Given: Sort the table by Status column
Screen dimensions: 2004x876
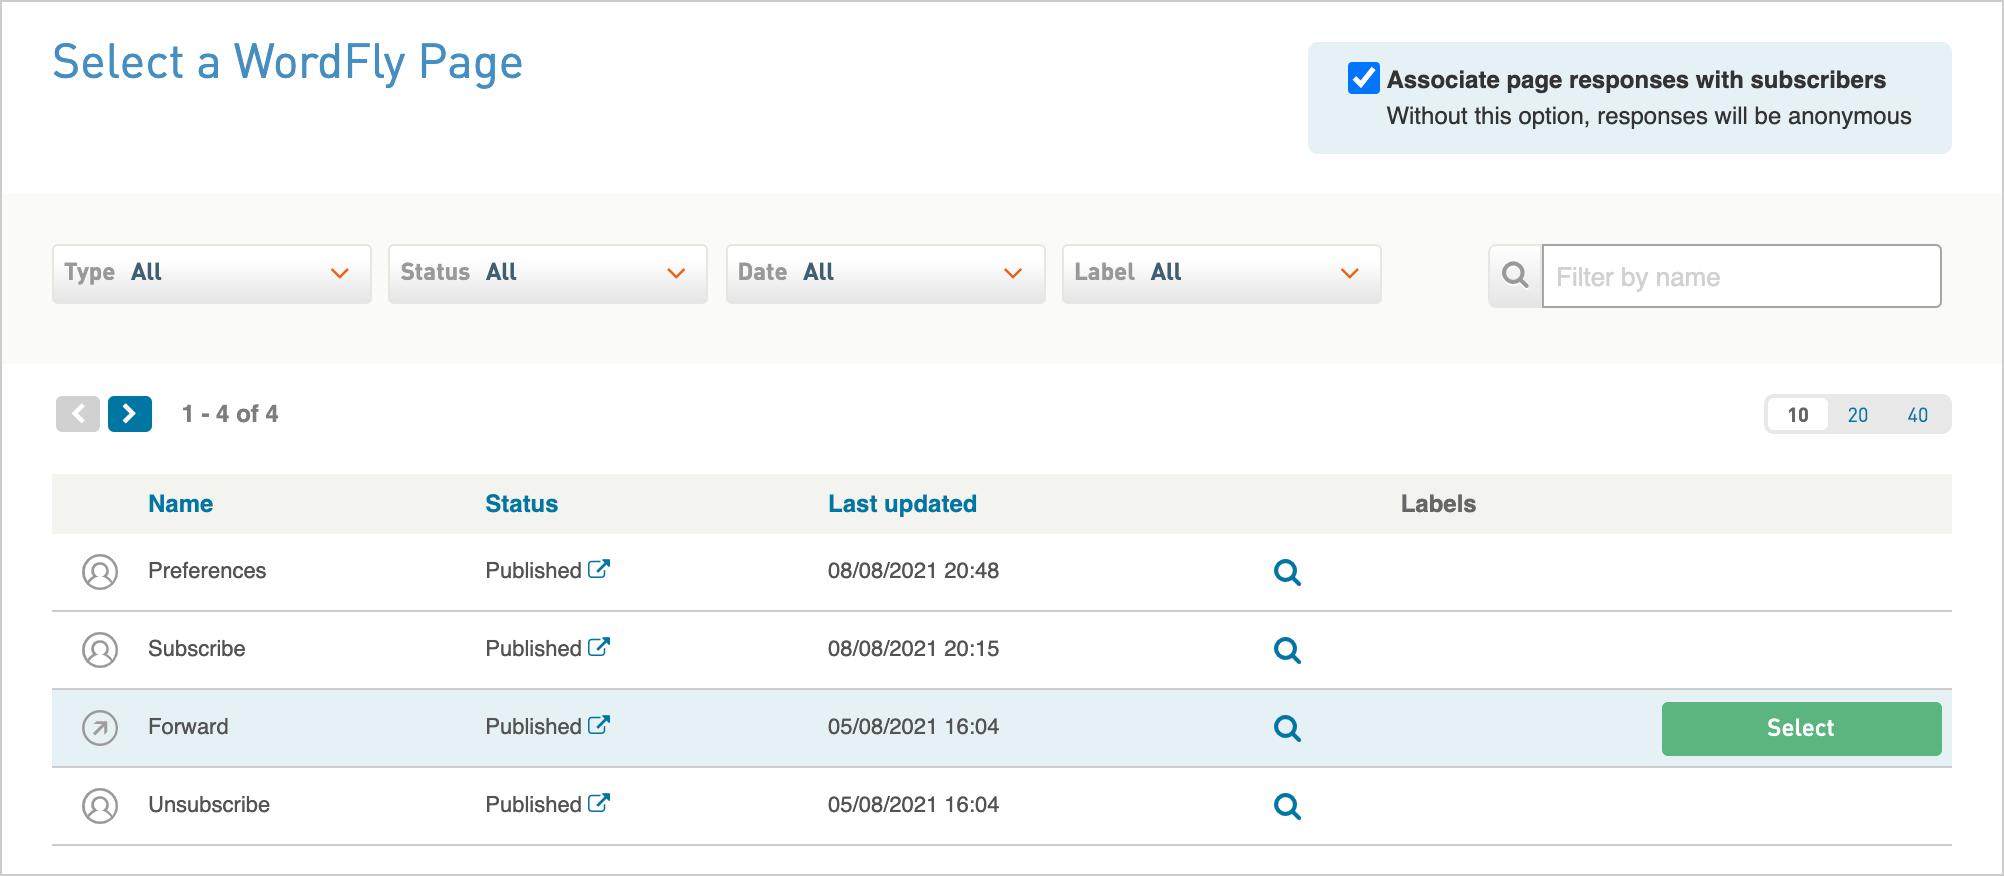Looking at the screenshot, I should [x=522, y=504].
